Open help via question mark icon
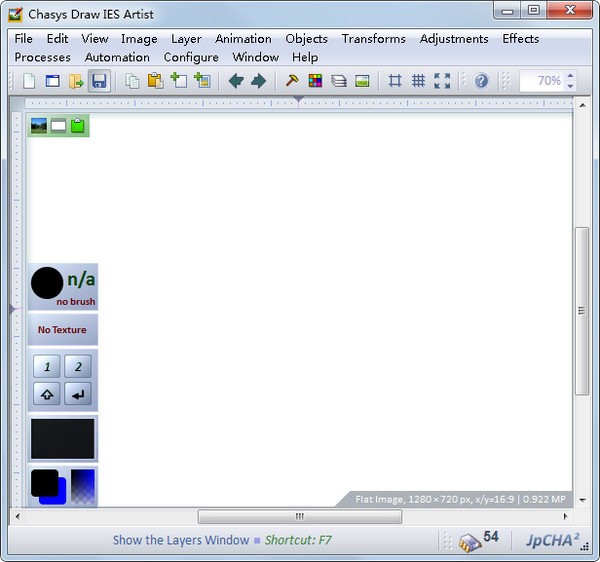 click(x=481, y=81)
